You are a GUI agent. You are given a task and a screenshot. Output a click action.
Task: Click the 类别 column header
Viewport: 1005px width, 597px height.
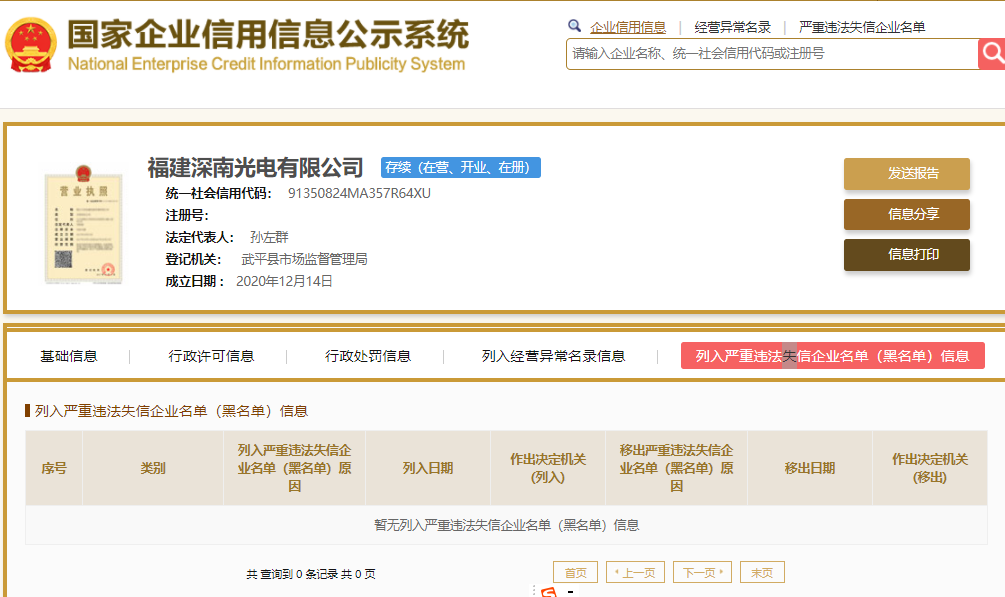pos(153,468)
